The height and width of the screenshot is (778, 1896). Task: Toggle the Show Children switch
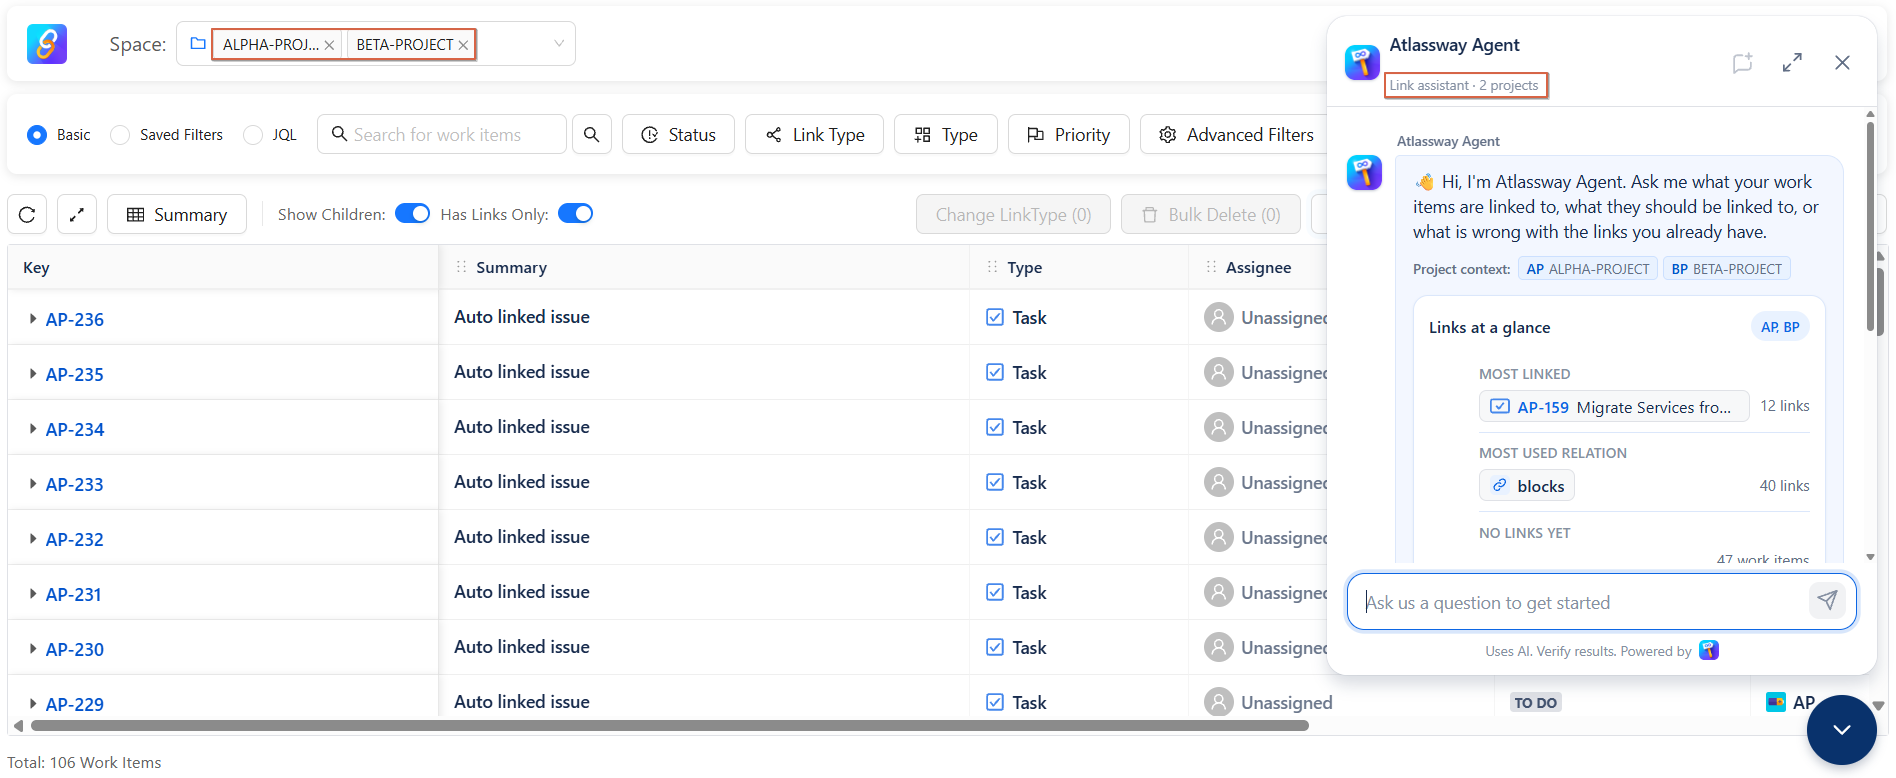(x=412, y=214)
